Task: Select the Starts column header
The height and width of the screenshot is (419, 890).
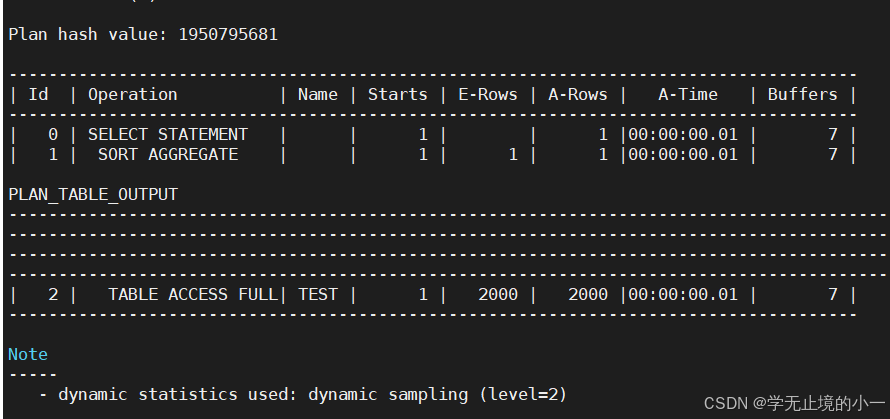Action: [x=398, y=94]
